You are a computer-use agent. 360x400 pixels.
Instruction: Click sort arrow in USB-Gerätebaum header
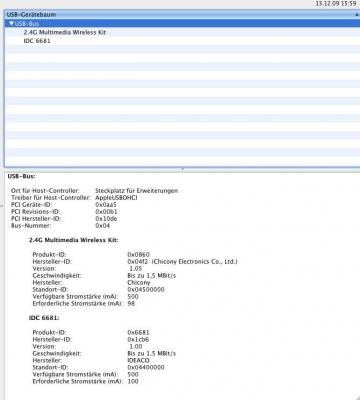(x=357, y=15)
